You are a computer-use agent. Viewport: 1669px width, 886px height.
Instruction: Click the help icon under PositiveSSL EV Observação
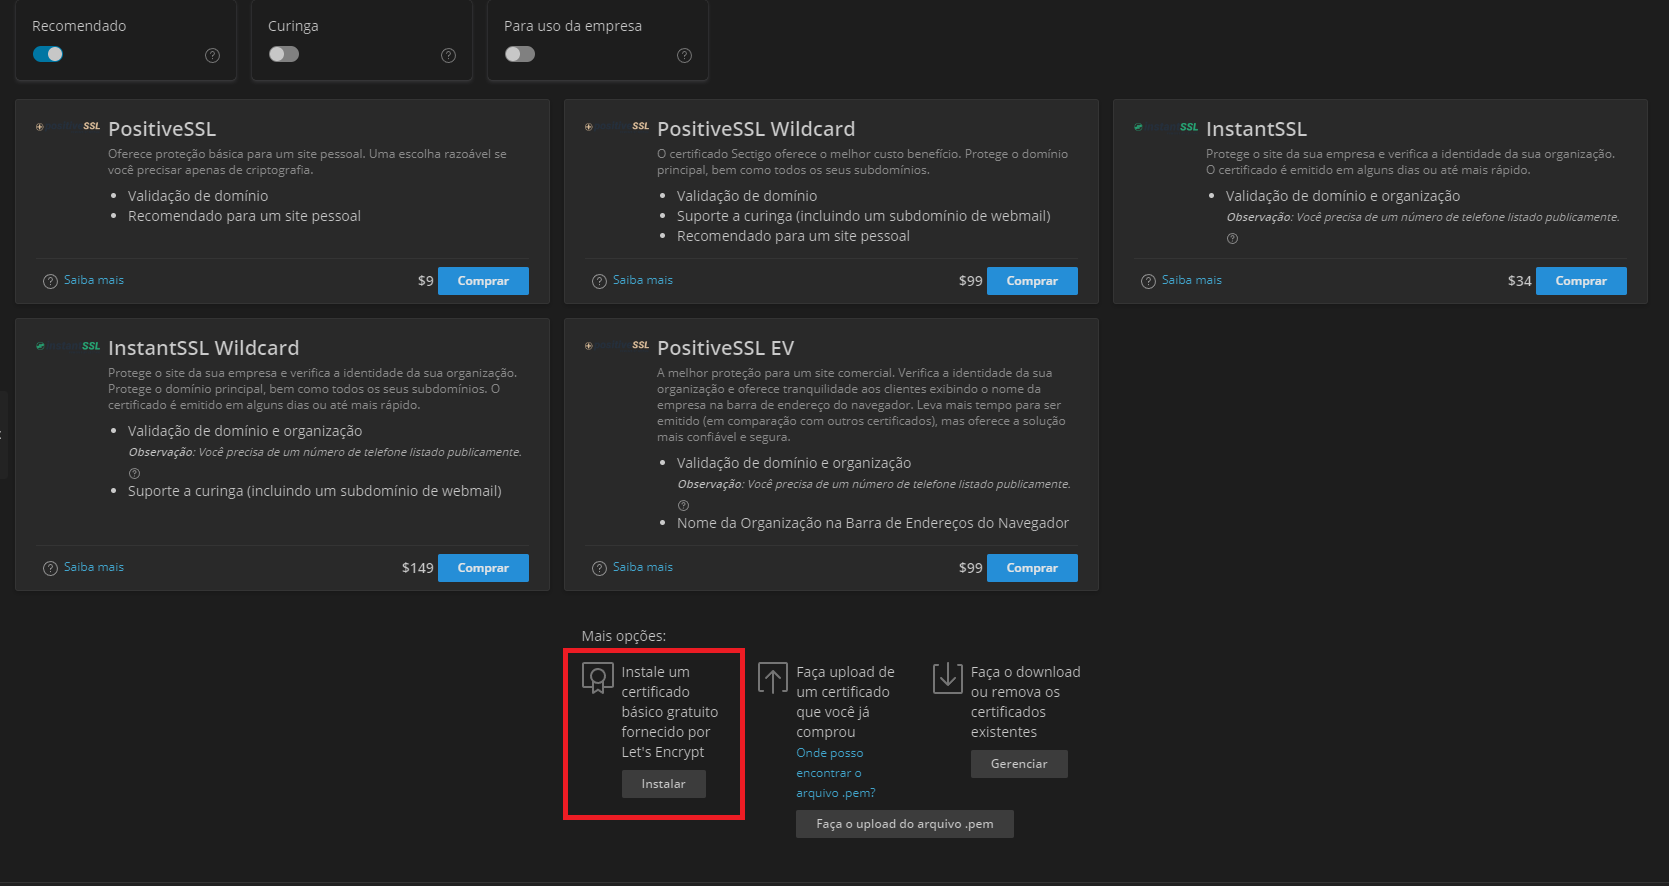coord(683,505)
